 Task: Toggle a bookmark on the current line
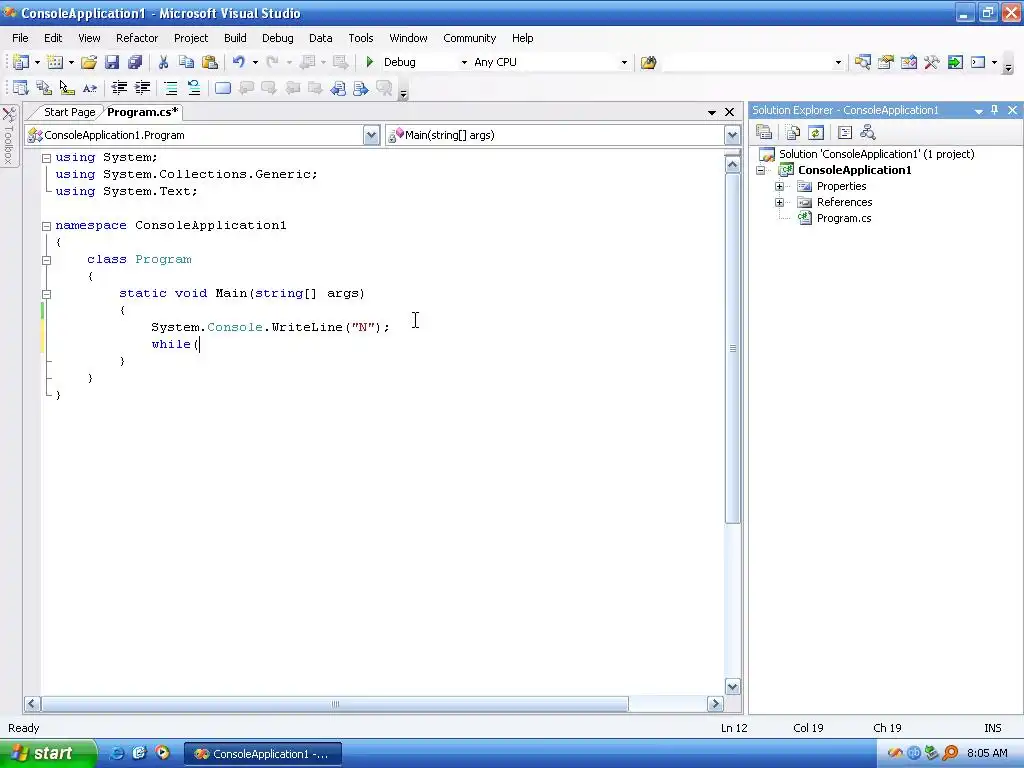[223, 88]
